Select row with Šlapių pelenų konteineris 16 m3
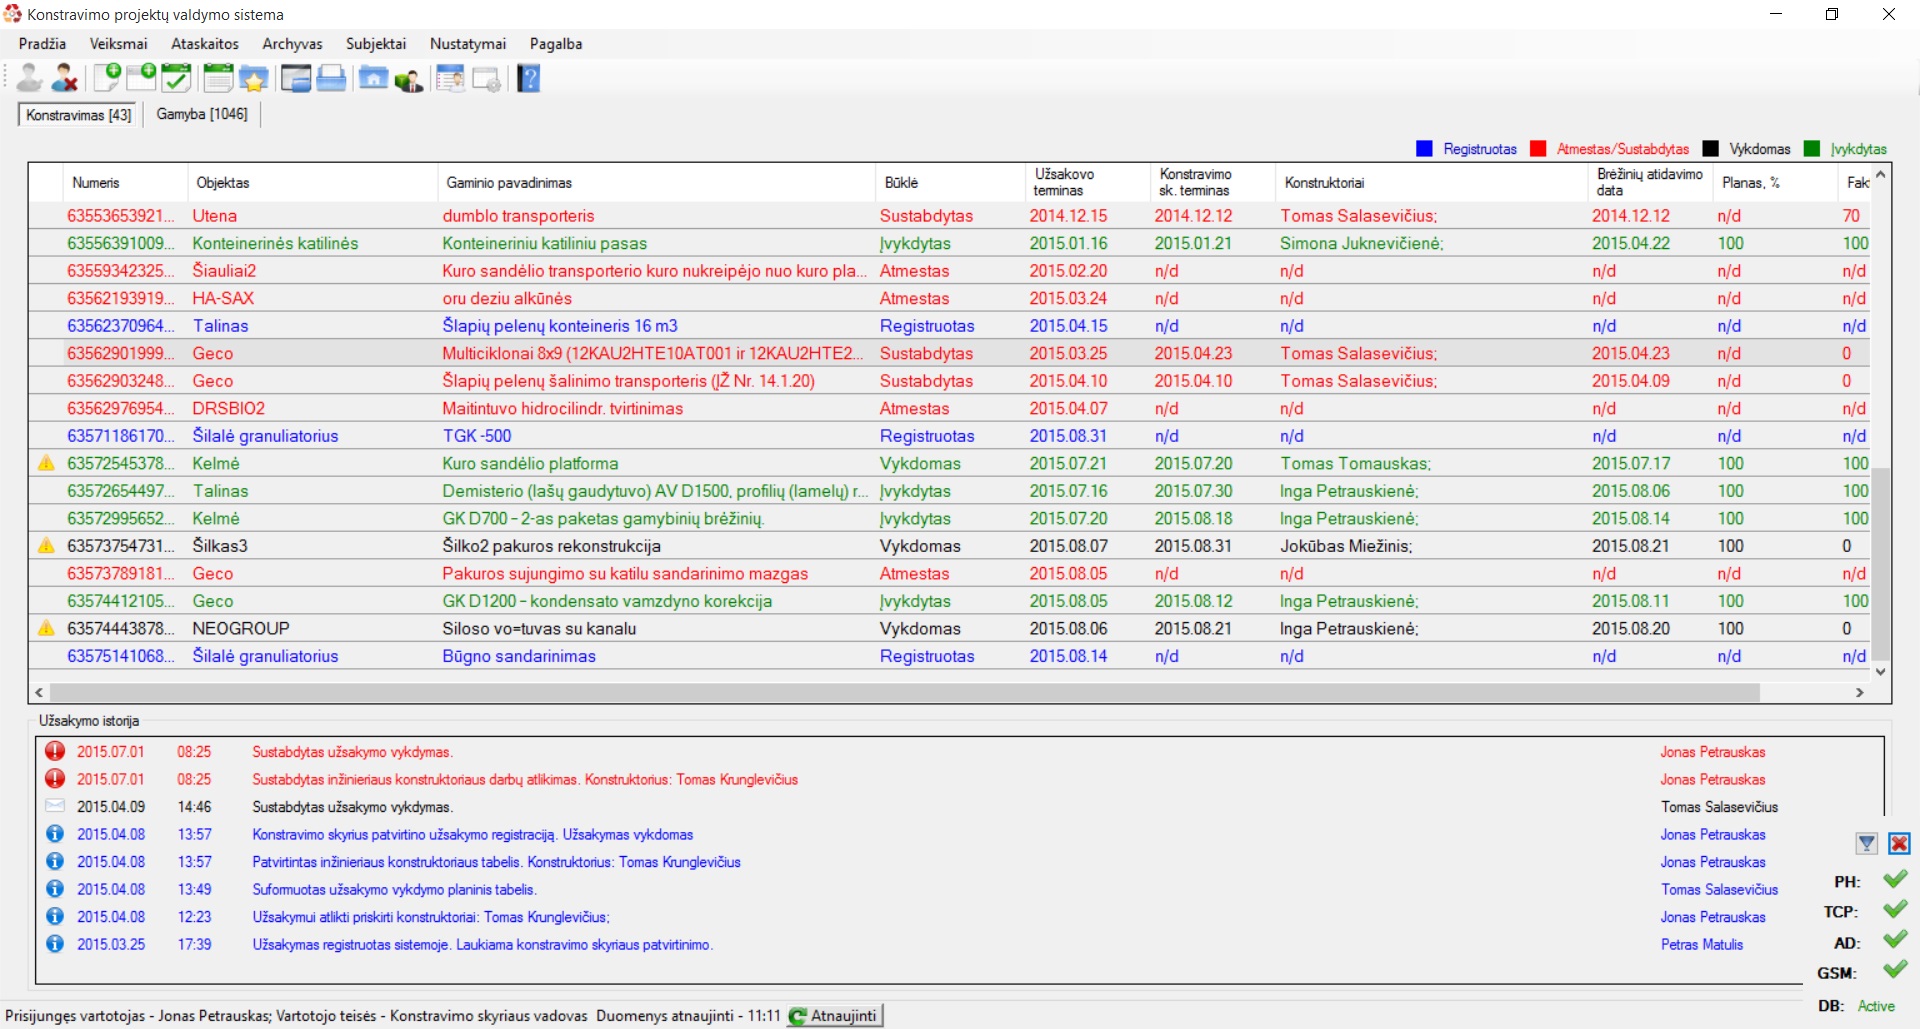1920x1029 pixels. tap(950, 325)
